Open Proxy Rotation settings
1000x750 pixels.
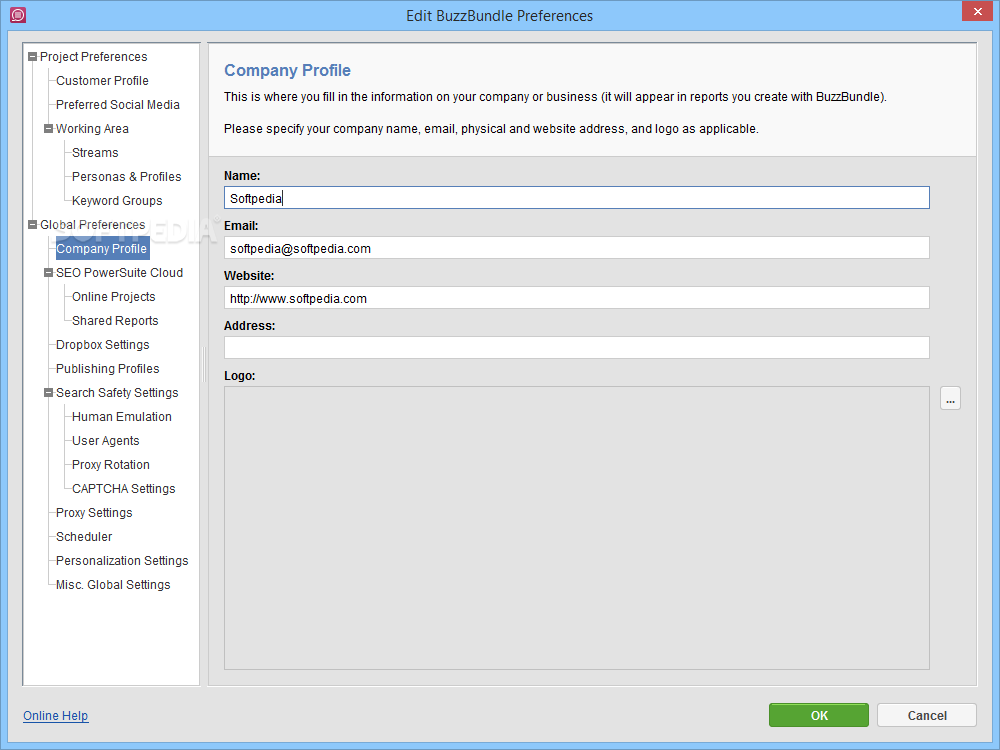pyautogui.click(x=111, y=465)
